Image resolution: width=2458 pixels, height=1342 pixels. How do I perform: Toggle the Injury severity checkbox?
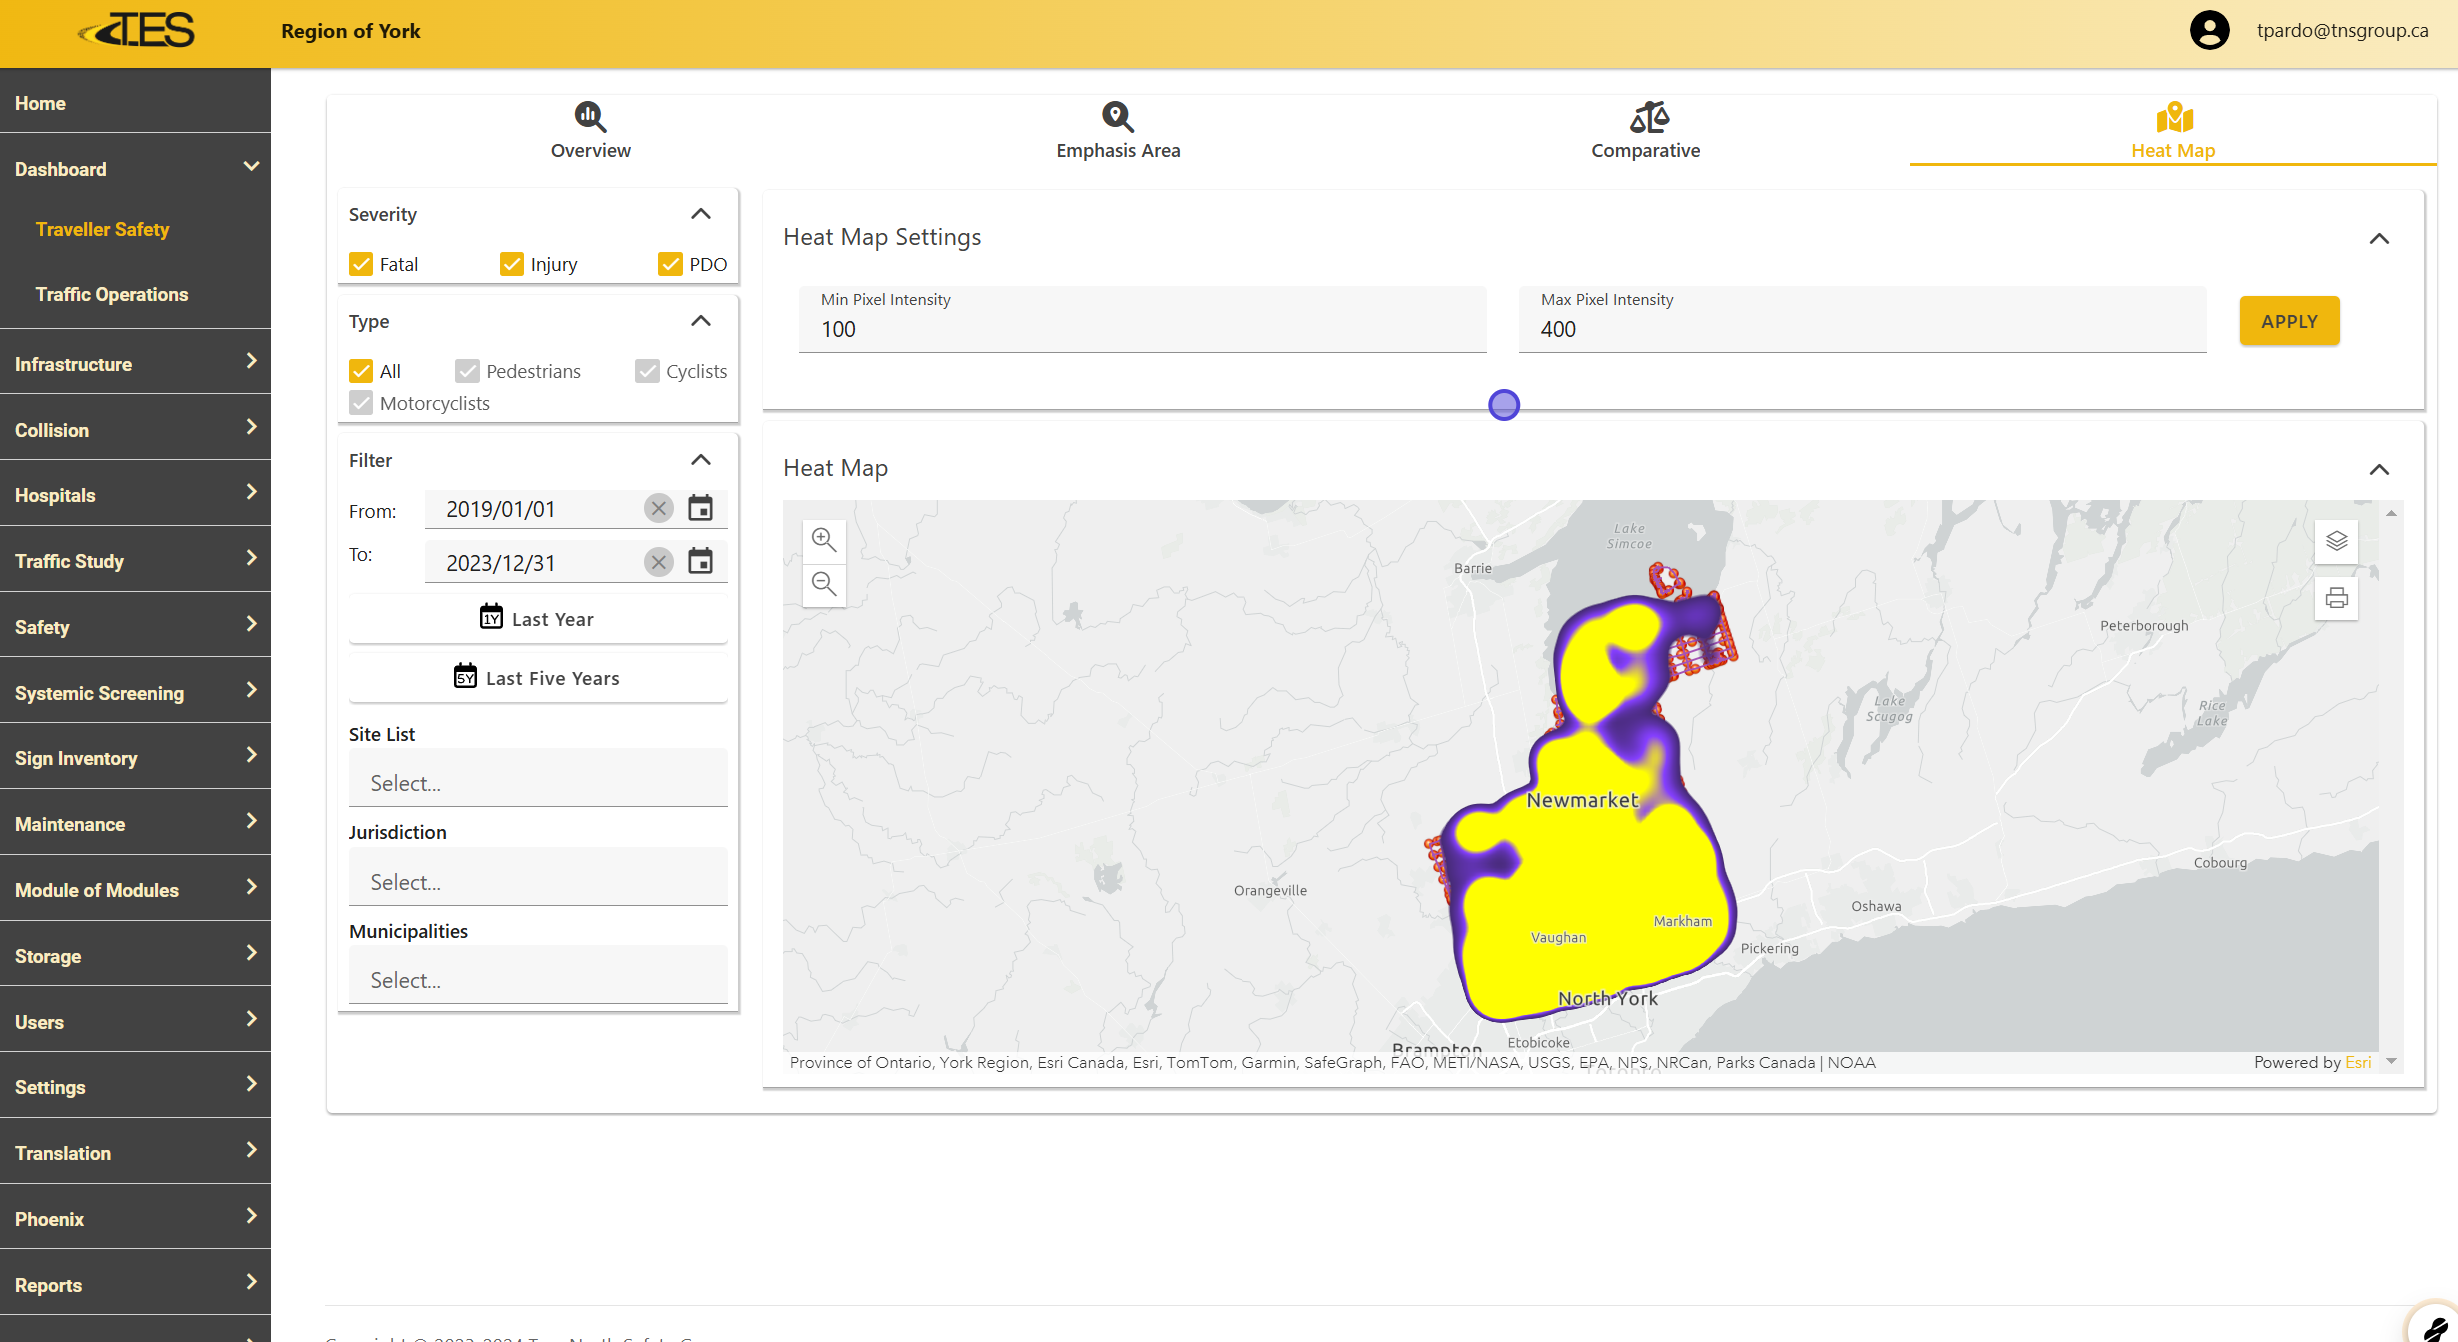[x=512, y=264]
